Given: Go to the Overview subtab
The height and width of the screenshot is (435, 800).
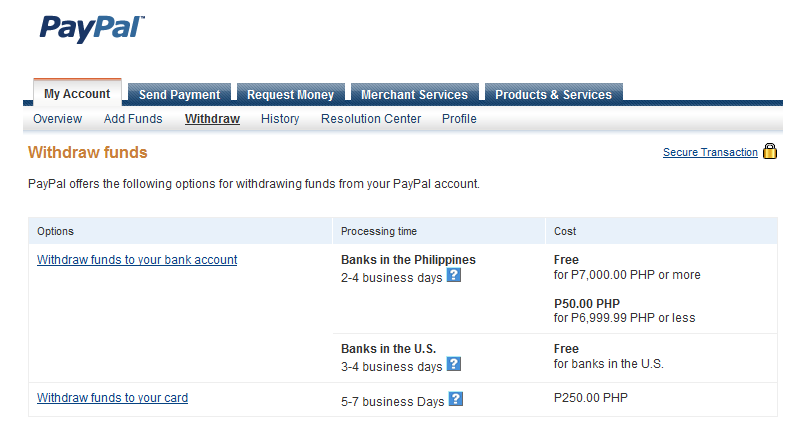Looking at the screenshot, I should tap(57, 119).
